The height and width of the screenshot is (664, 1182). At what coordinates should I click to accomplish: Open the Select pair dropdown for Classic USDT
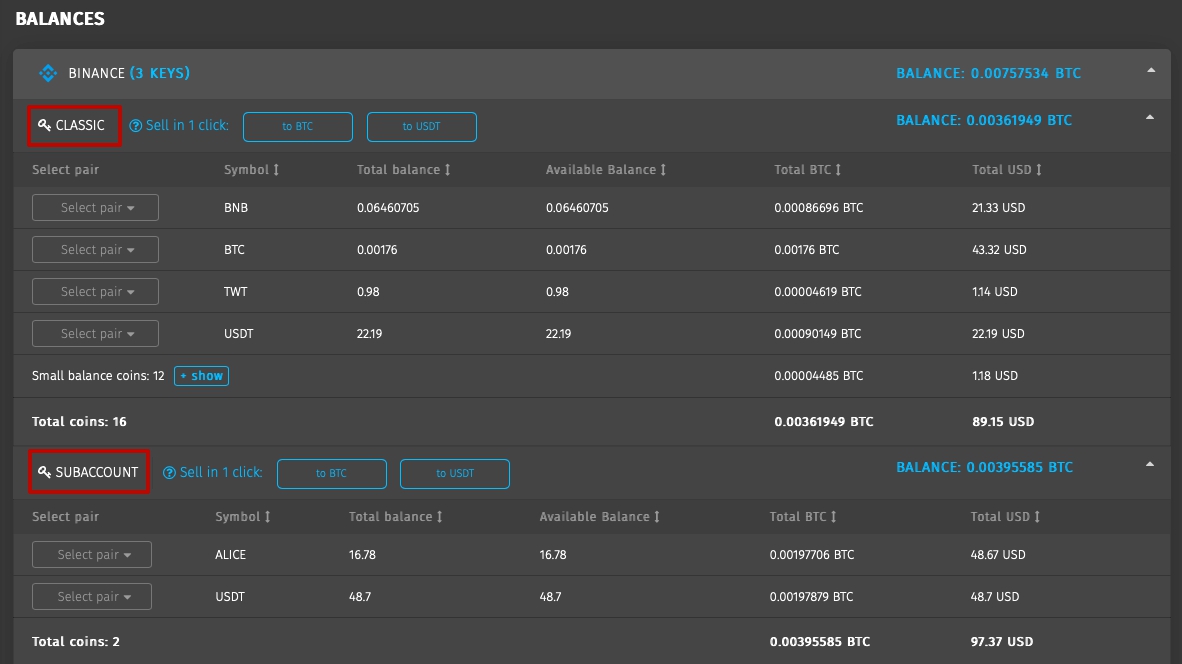[x=95, y=333]
